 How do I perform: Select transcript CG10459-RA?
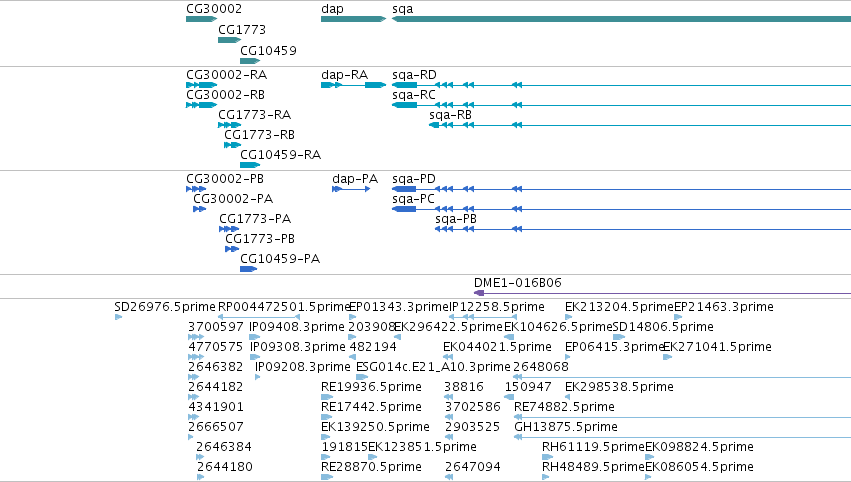click(x=281, y=155)
